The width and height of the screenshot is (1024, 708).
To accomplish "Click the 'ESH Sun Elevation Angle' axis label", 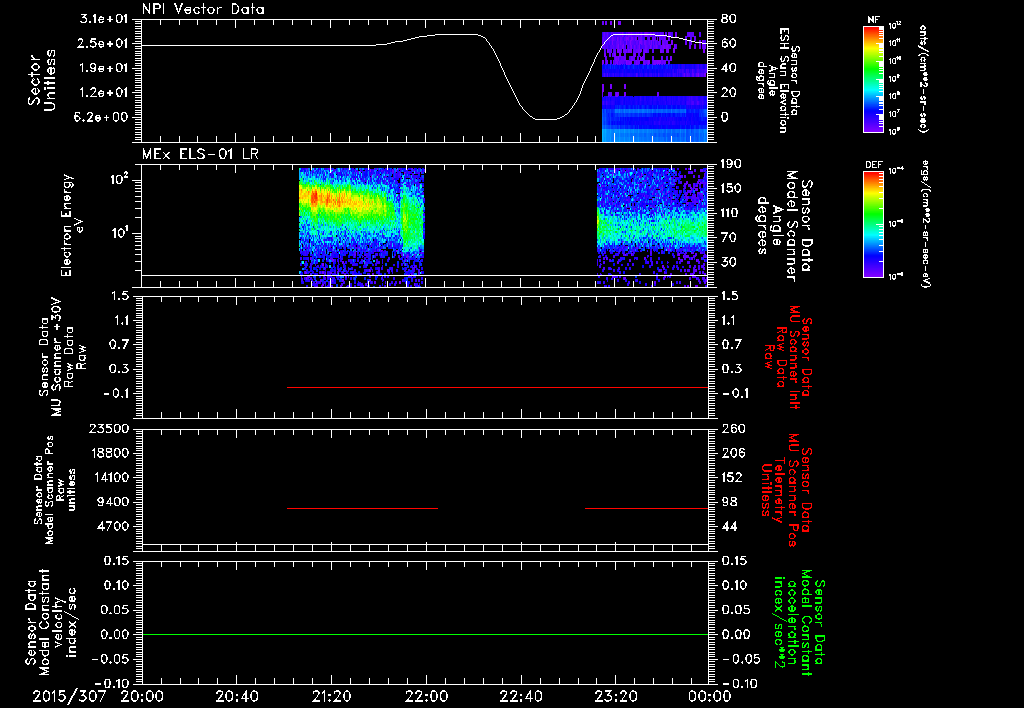I will click(x=780, y=80).
